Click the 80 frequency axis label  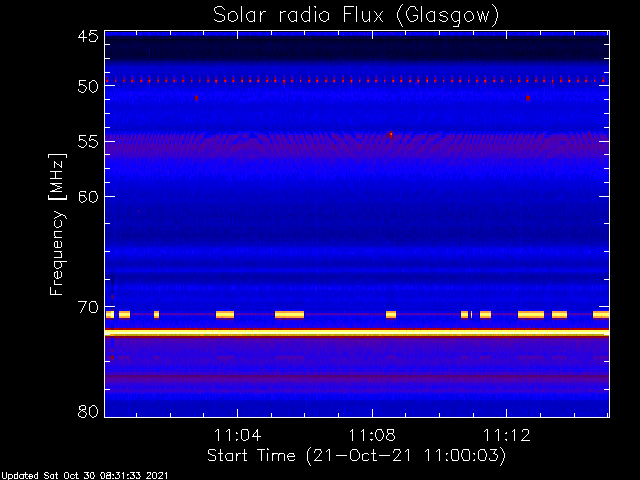(88, 411)
